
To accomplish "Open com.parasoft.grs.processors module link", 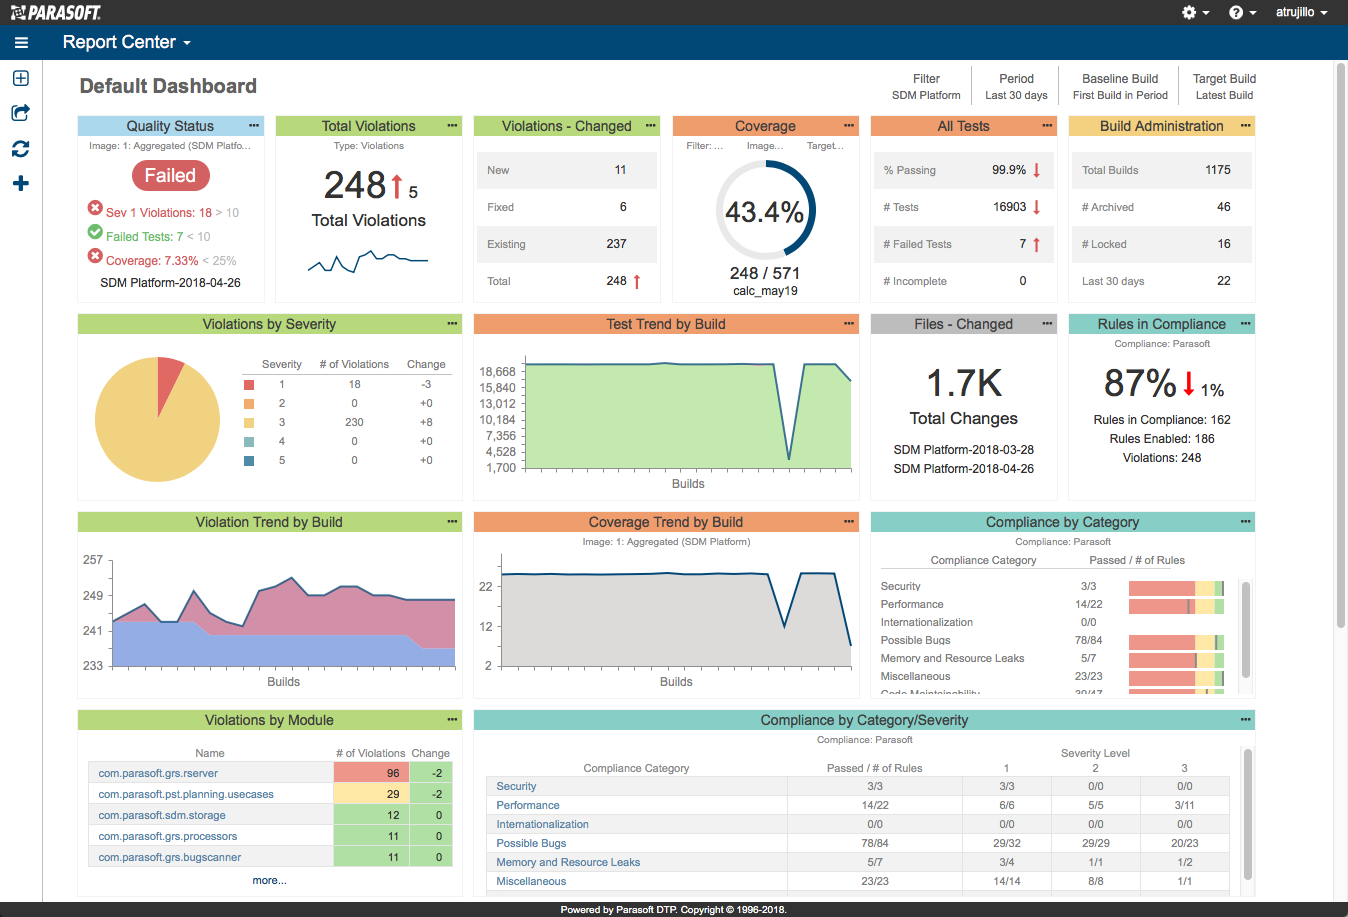I will coord(168,836).
